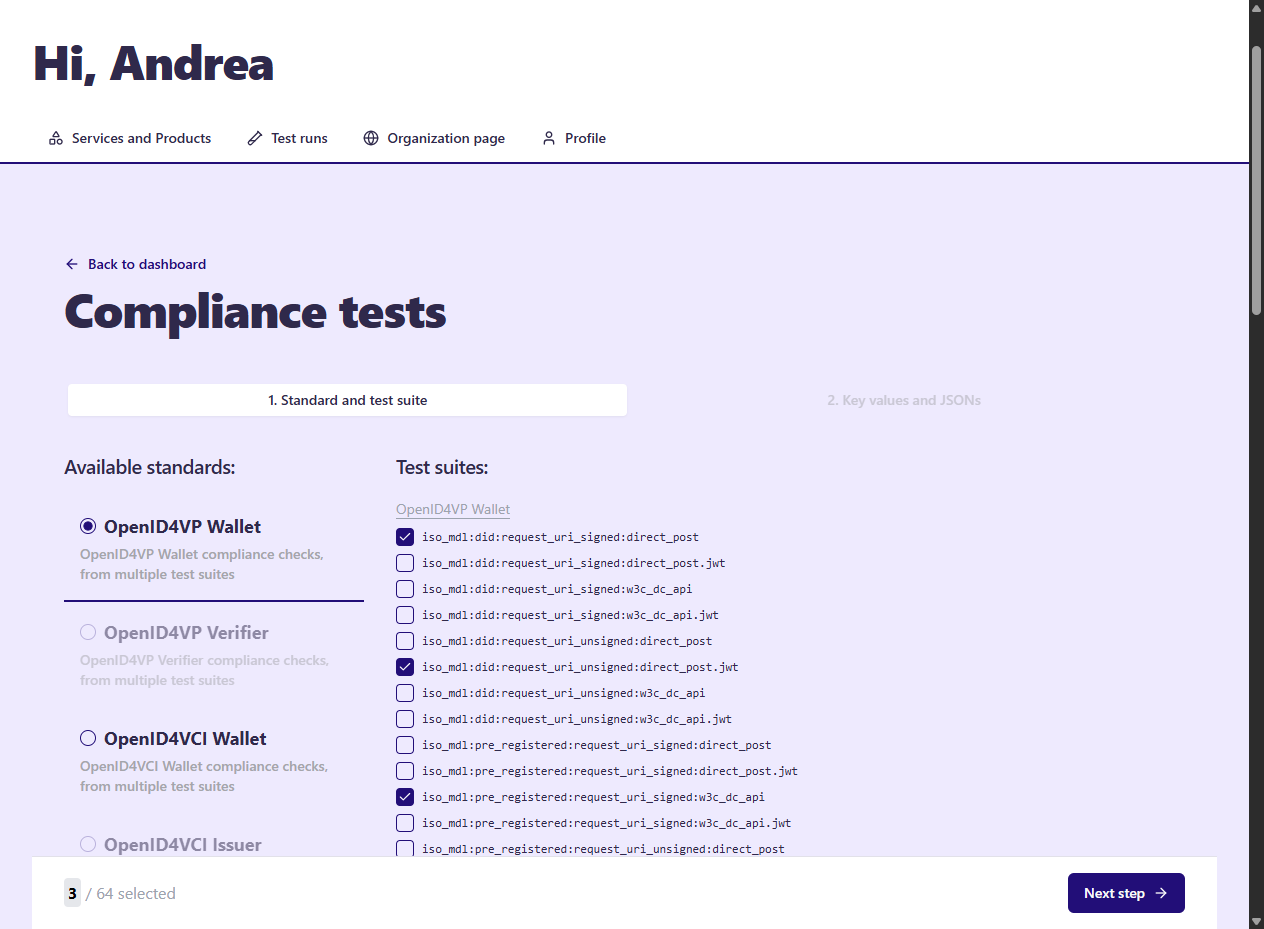Click the back arrow icon beside Back to dashboard
Screen dimensions: 1264x929
[x=72, y=264]
